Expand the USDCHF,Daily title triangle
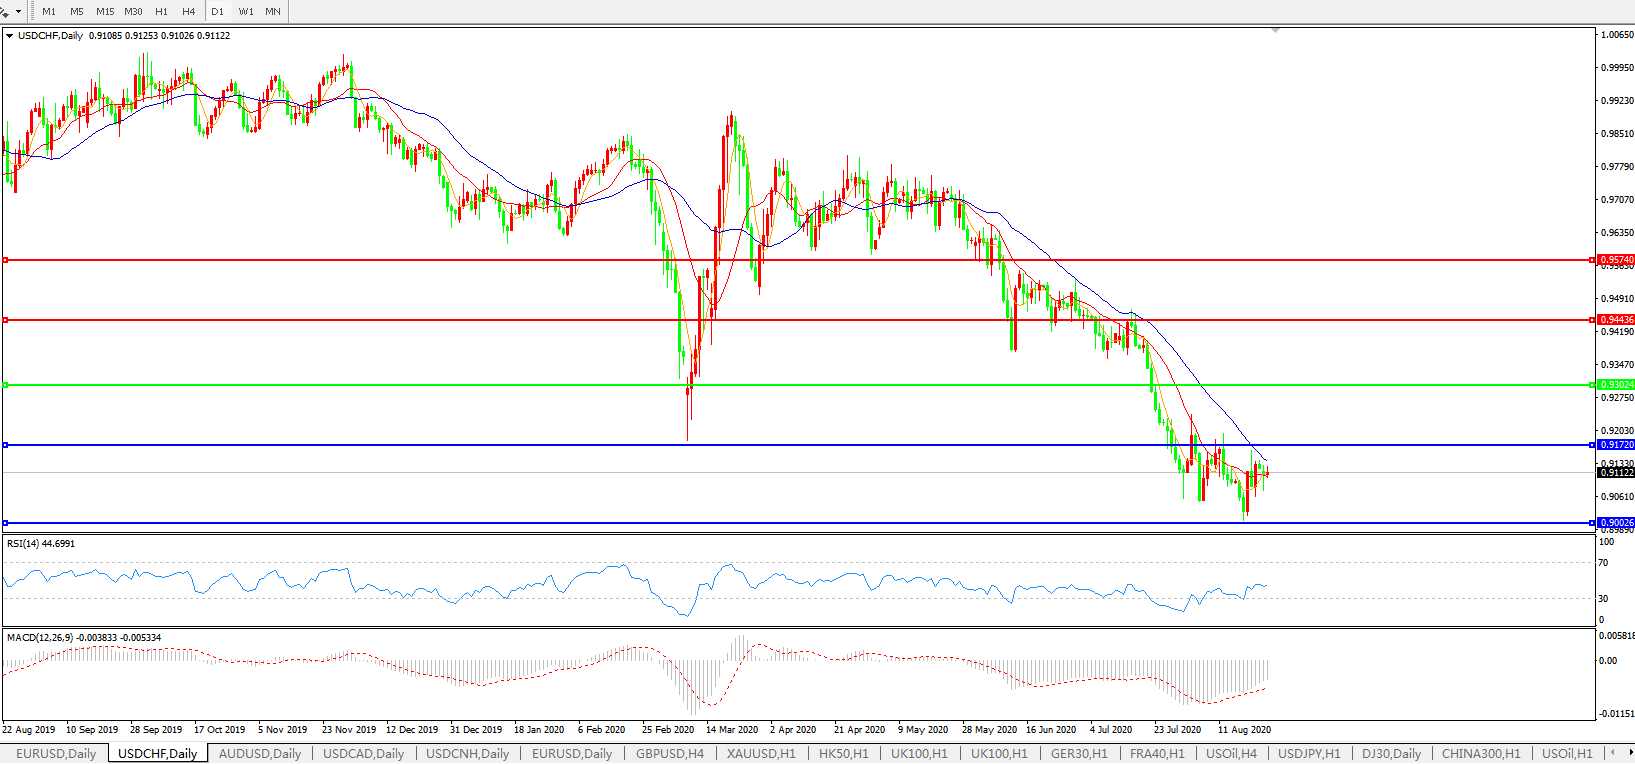1635x764 pixels. click(10, 36)
